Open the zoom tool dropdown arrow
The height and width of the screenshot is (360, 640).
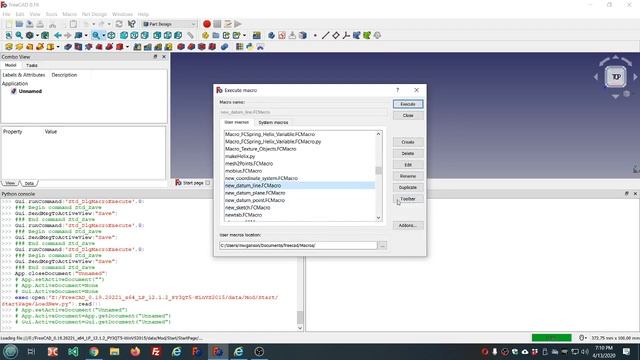pos(104,36)
